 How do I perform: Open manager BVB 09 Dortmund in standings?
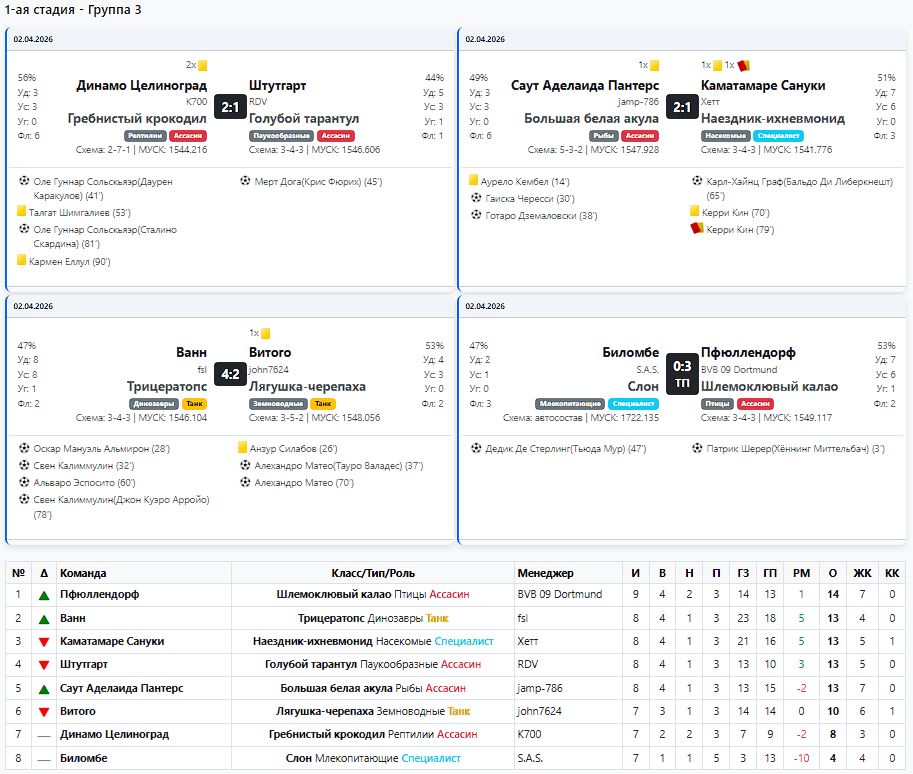(560, 595)
